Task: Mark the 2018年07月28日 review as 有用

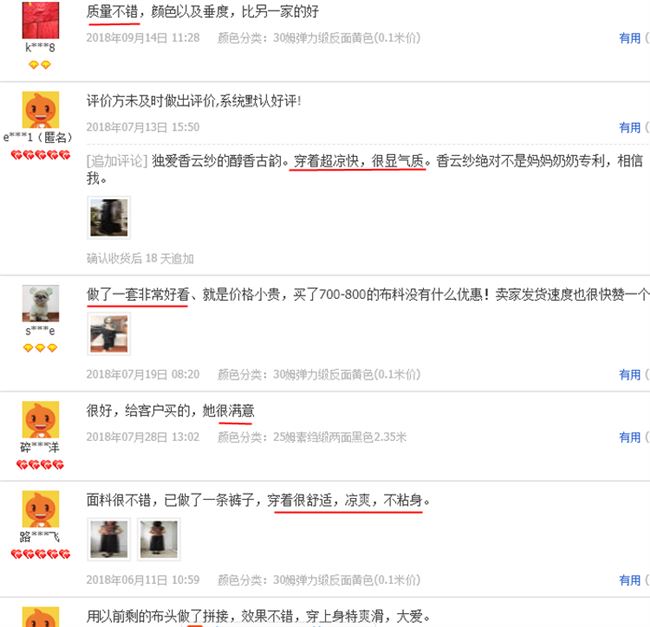Action: [630, 437]
